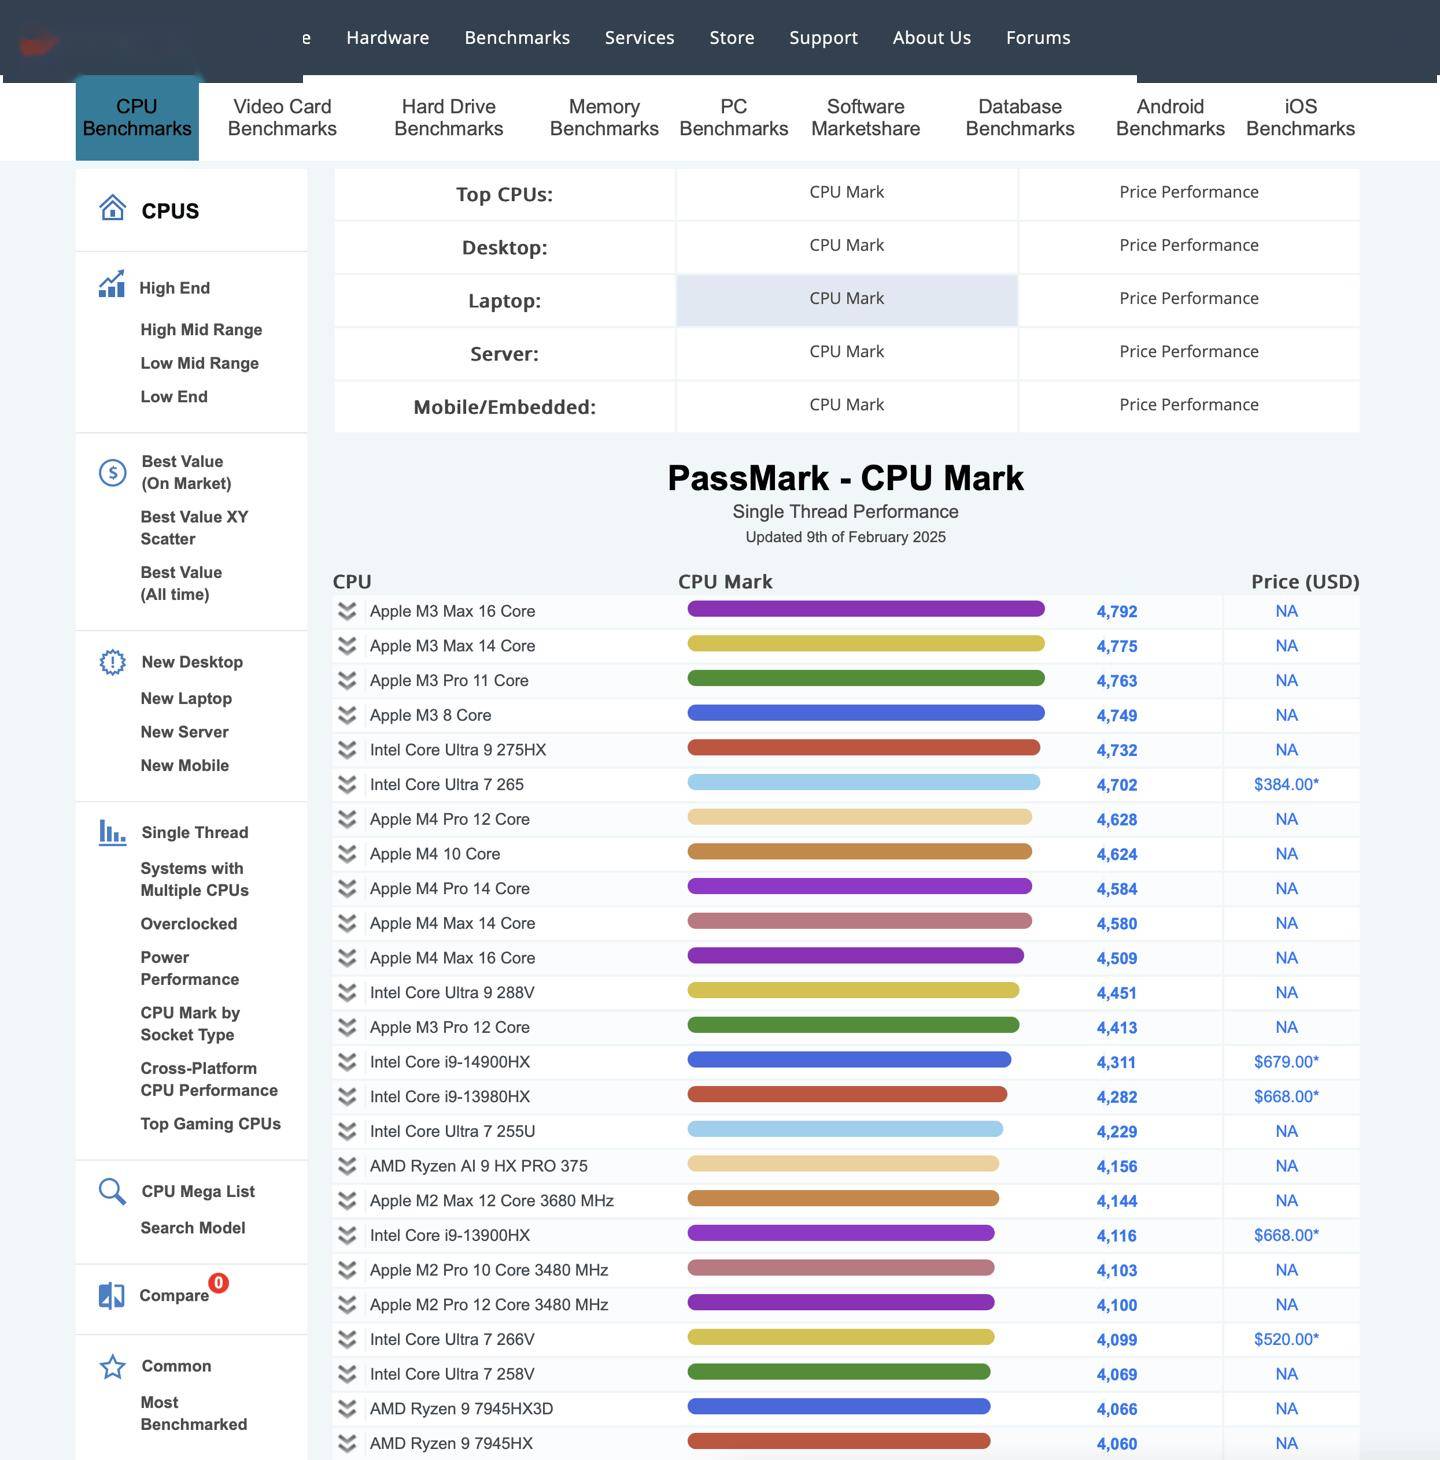Click the $679.00* price for i9-14900HX

1286,1062
